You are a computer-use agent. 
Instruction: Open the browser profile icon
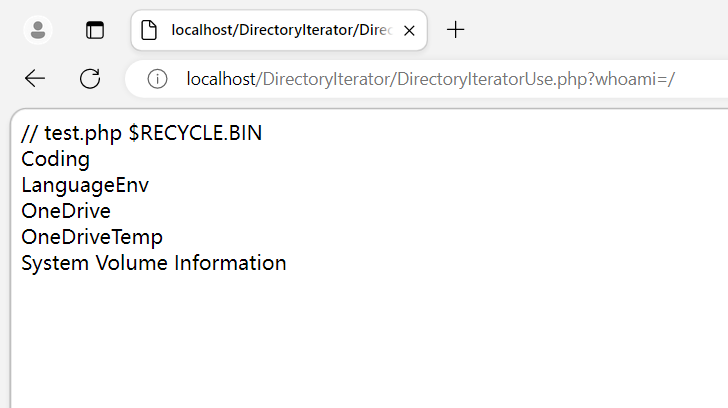(38, 30)
